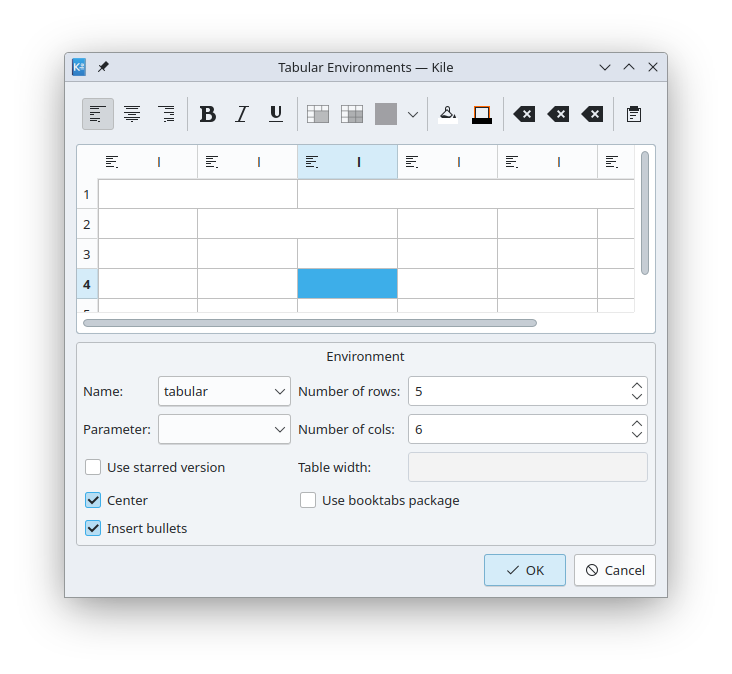Uncheck the Center checkbox
This screenshot has height=674, width=732.
coord(94,500)
